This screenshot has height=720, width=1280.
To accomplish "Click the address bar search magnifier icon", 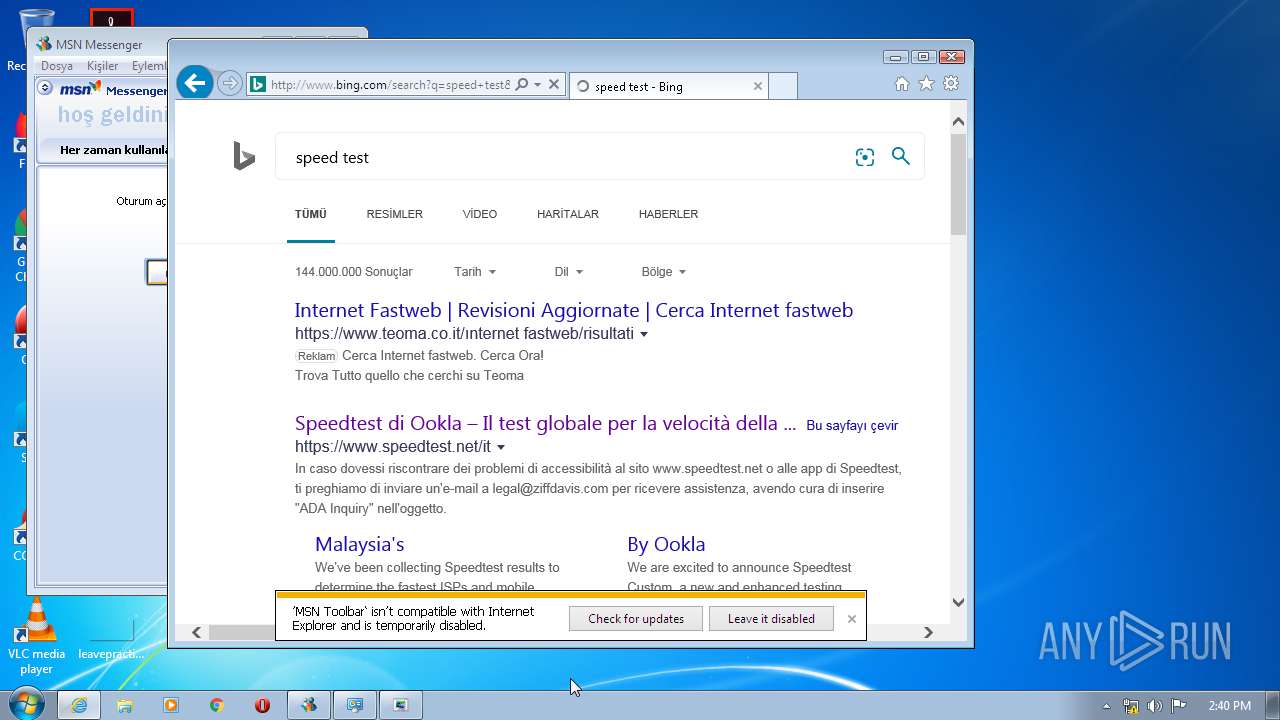I will [x=521, y=85].
